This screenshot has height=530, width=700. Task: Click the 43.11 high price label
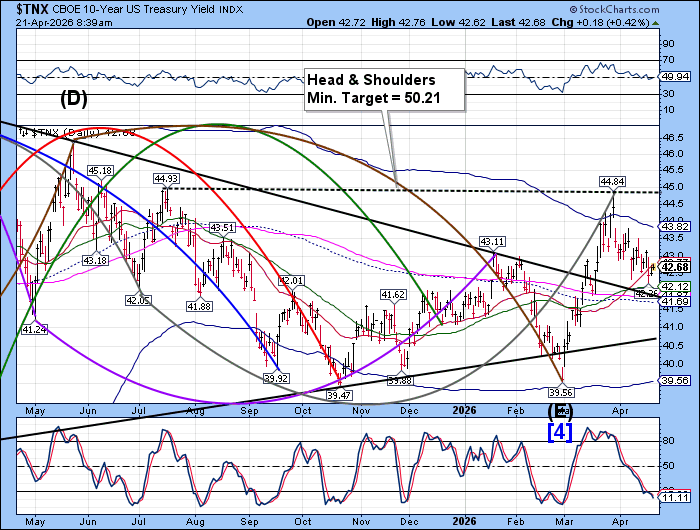coord(491,242)
